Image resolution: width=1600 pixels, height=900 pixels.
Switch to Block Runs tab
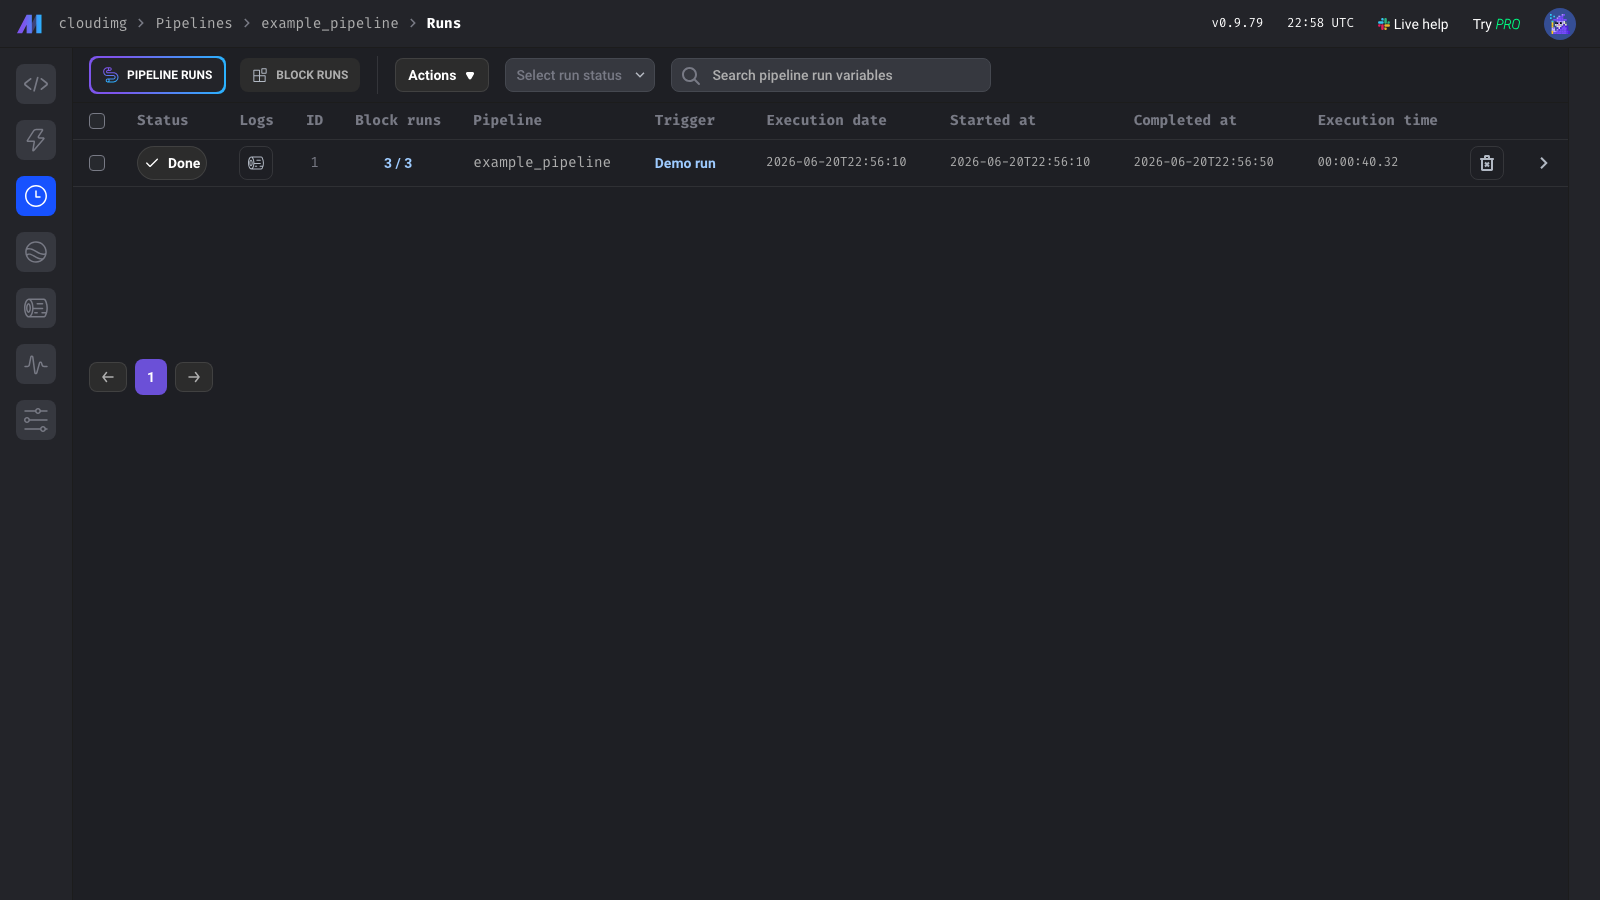(x=300, y=75)
